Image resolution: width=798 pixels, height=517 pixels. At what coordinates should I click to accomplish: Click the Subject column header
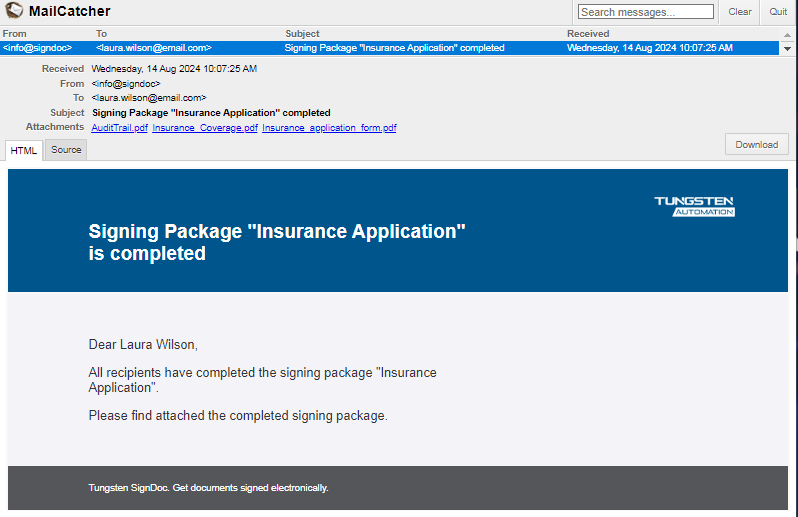pyautogui.click(x=302, y=34)
